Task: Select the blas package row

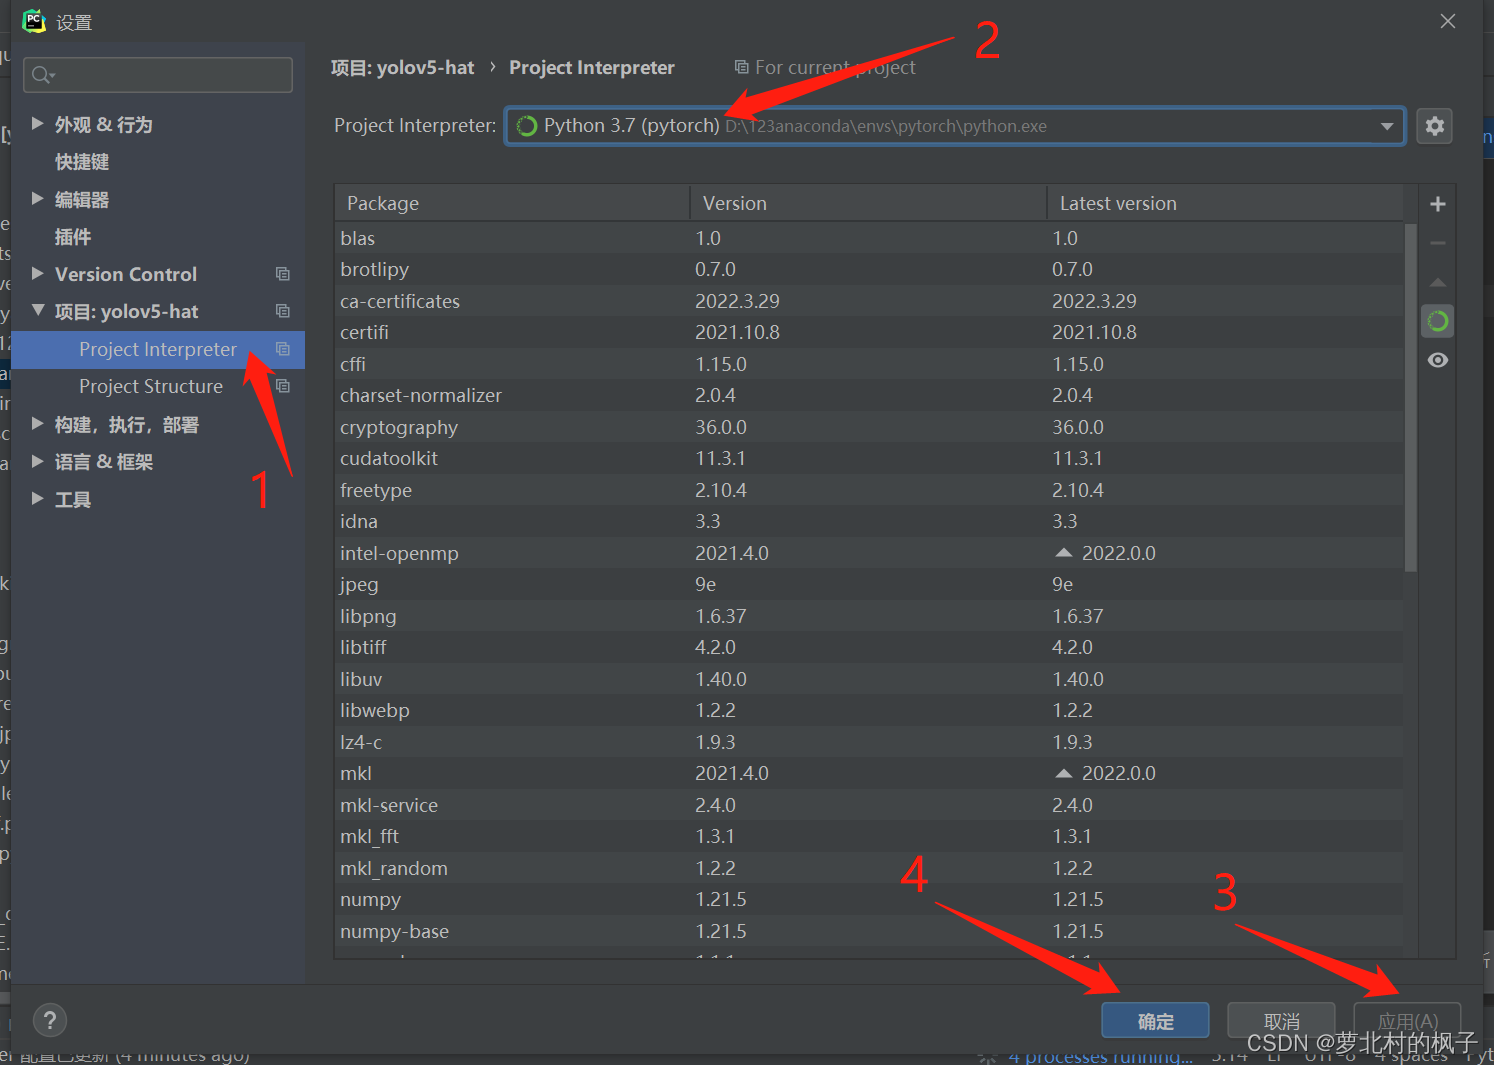Action: (x=869, y=238)
